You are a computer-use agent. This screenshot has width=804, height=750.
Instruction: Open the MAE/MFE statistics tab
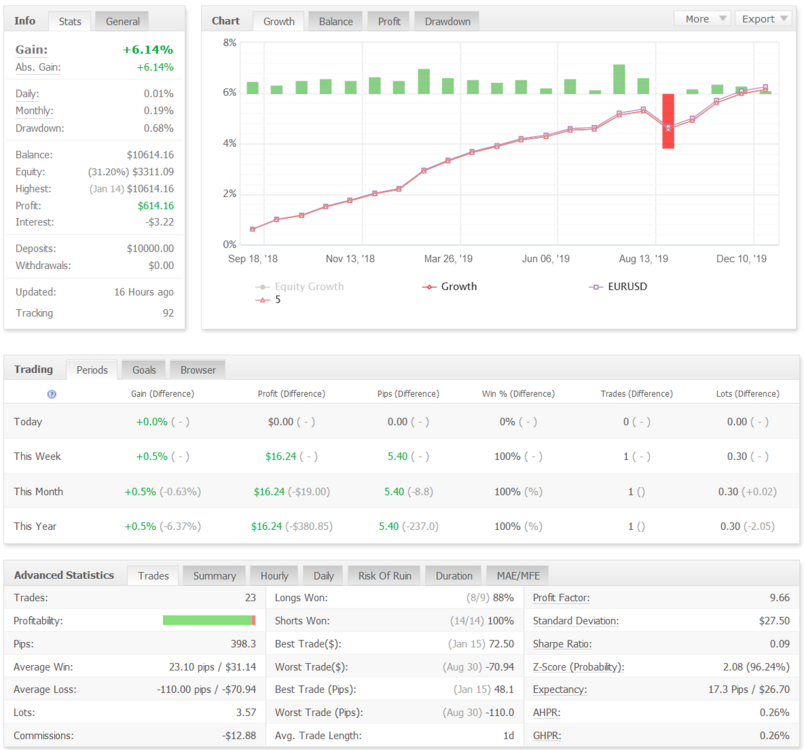(518, 576)
